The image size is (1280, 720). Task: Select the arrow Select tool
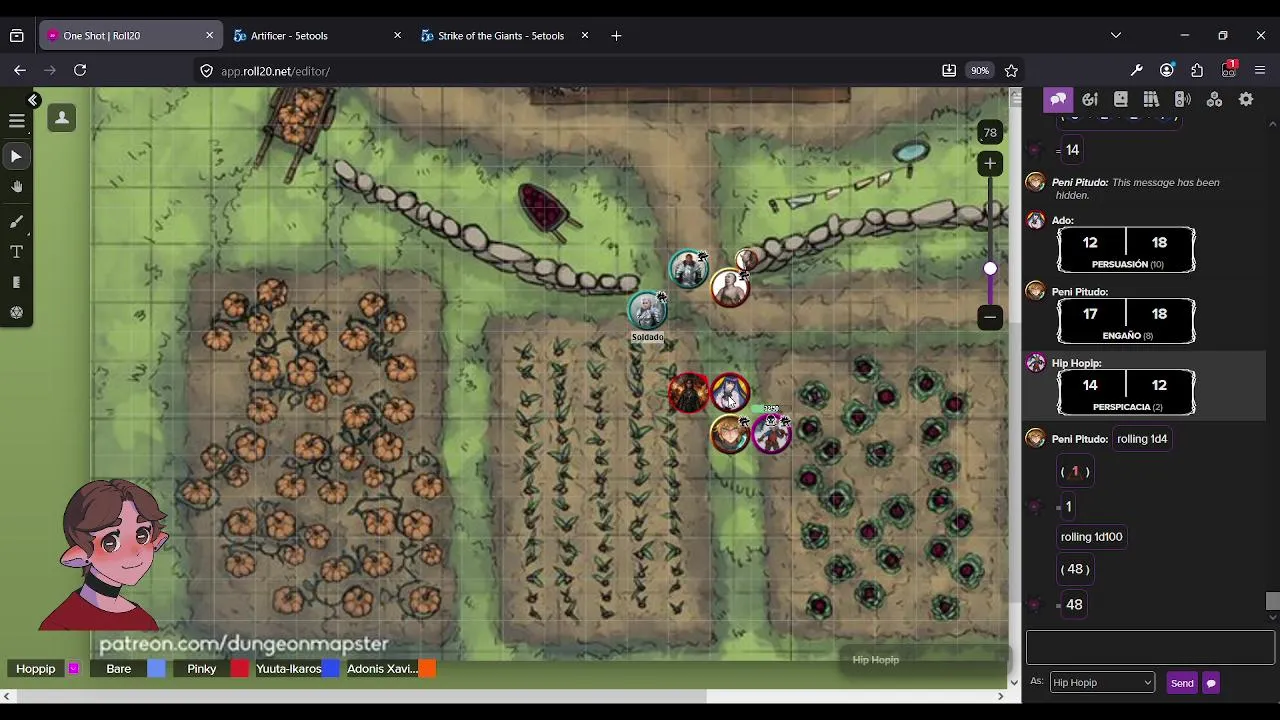pyautogui.click(x=16, y=156)
